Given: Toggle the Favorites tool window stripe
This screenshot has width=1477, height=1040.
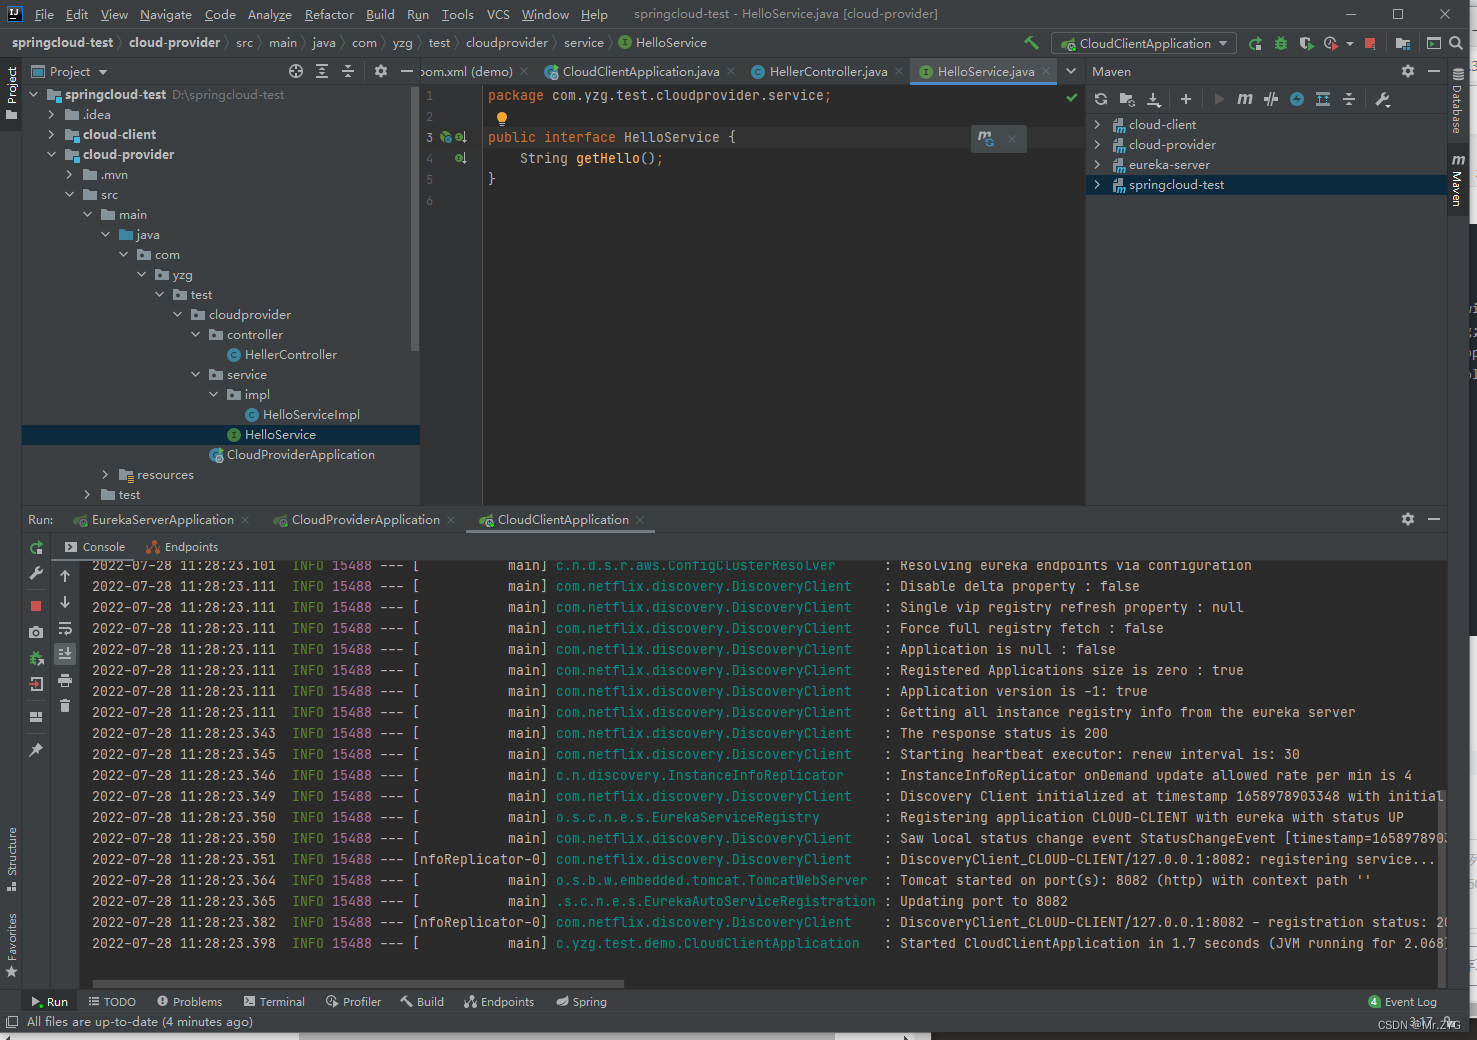Looking at the screenshot, I should pyautogui.click(x=12, y=945).
